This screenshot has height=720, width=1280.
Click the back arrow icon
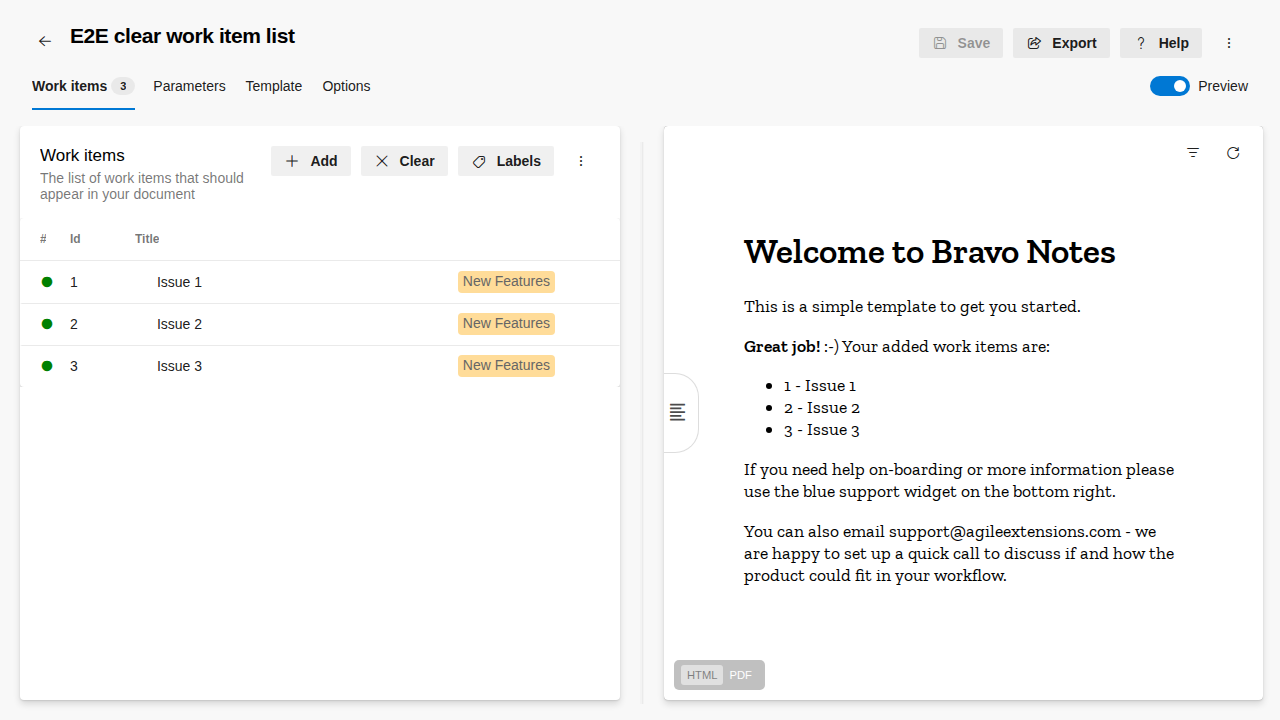[45, 41]
